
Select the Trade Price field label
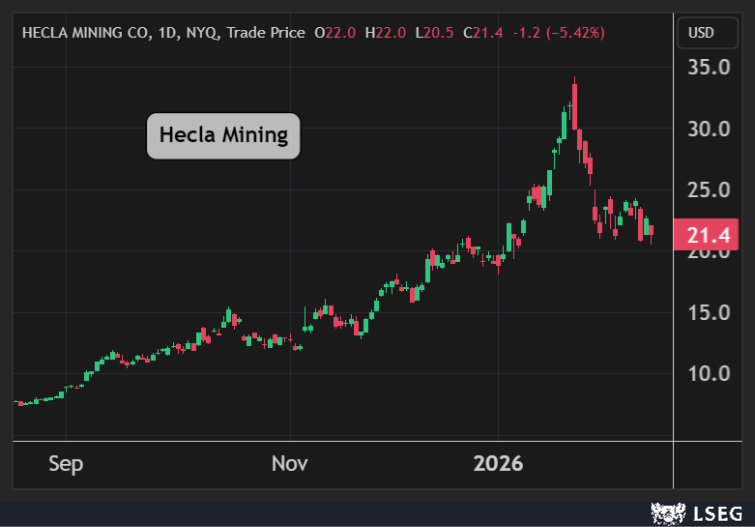(x=265, y=33)
